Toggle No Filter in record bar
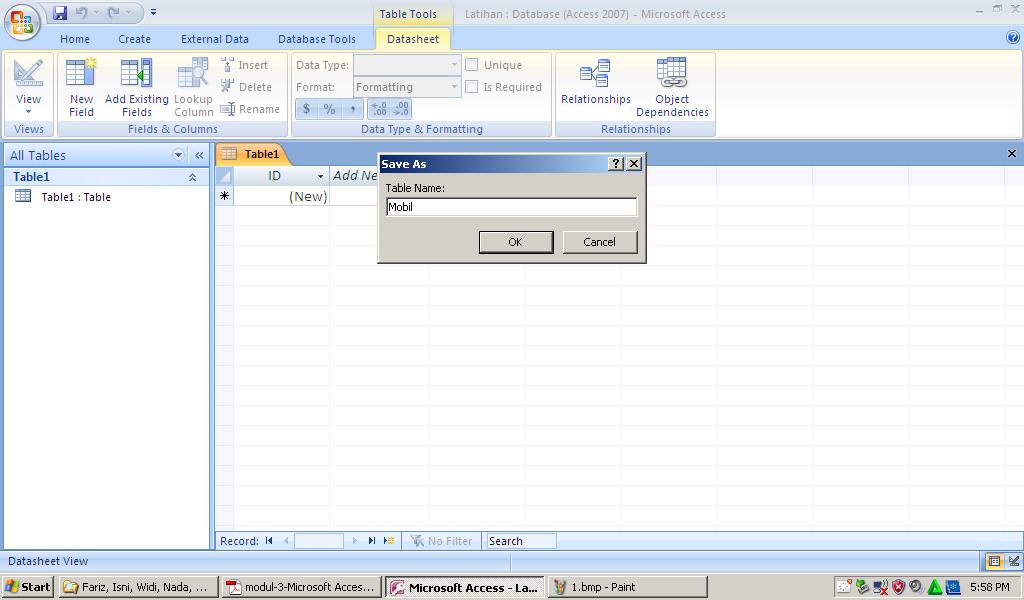 pyautogui.click(x=441, y=540)
